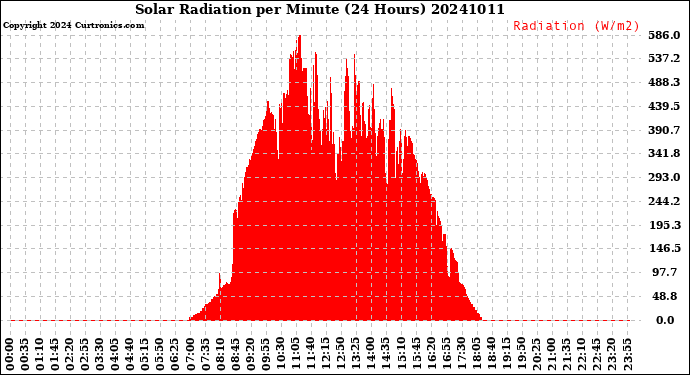Click the 15:45 time label
The height and width of the screenshot is (375, 690).
tap(416, 354)
